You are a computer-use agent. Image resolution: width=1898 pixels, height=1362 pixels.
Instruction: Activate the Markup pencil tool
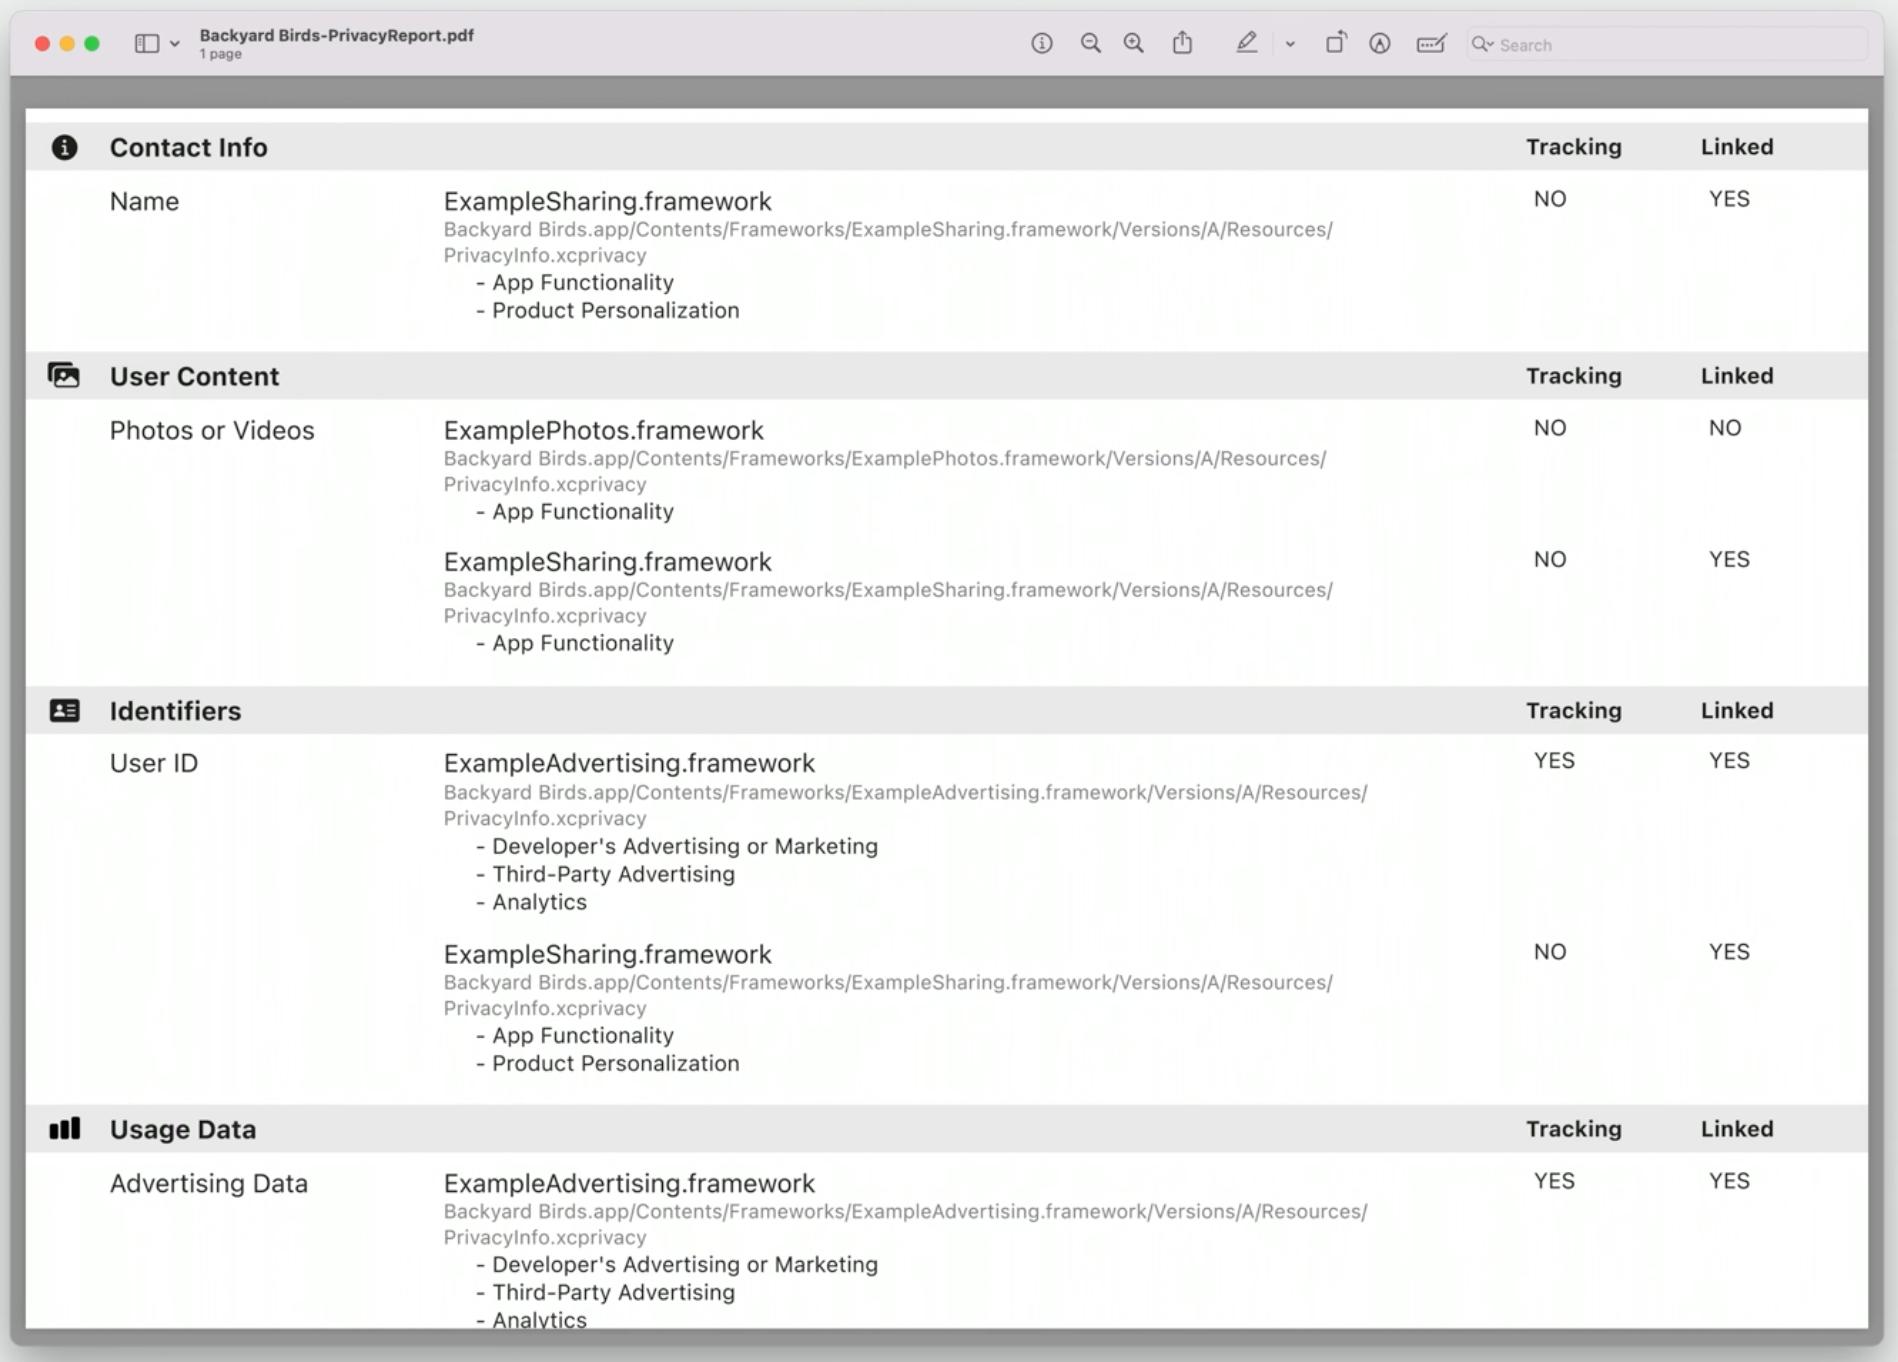click(x=1247, y=44)
